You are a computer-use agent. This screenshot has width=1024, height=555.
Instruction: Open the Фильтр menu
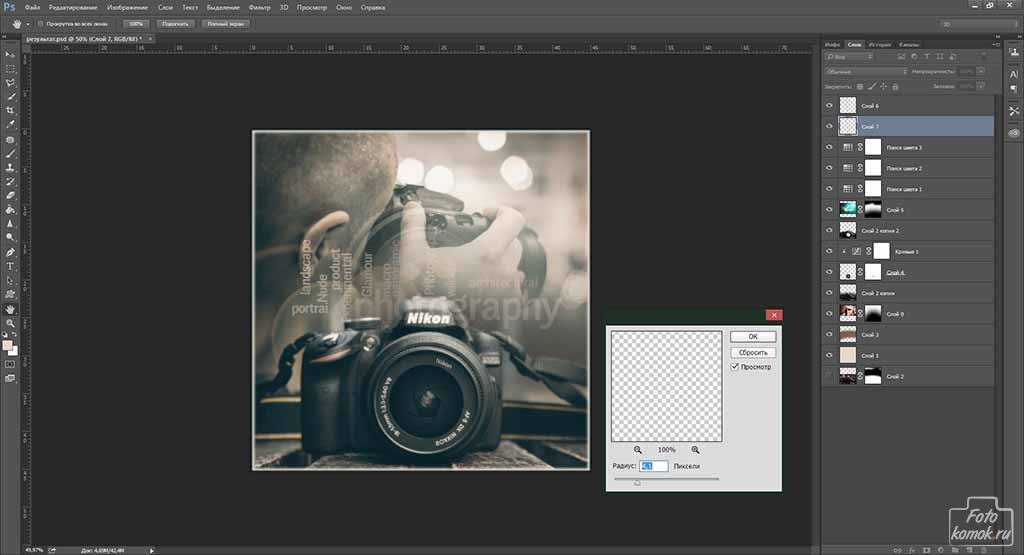tap(259, 8)
